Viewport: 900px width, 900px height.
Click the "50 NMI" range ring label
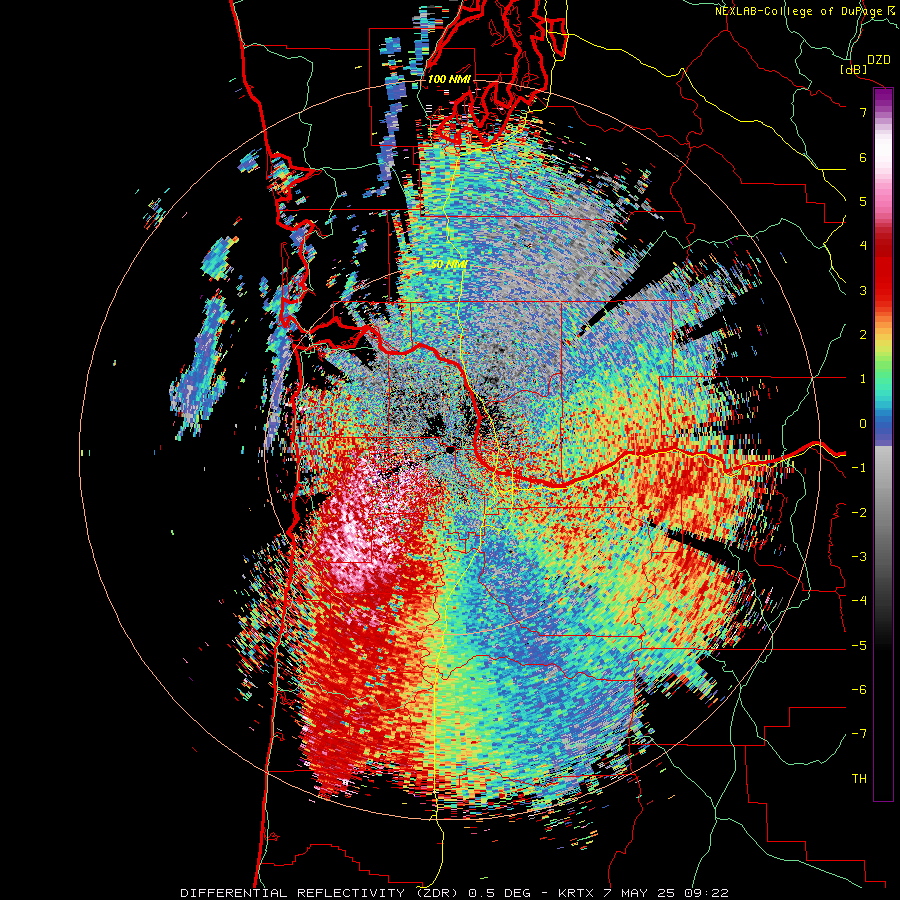click(449, 265)
